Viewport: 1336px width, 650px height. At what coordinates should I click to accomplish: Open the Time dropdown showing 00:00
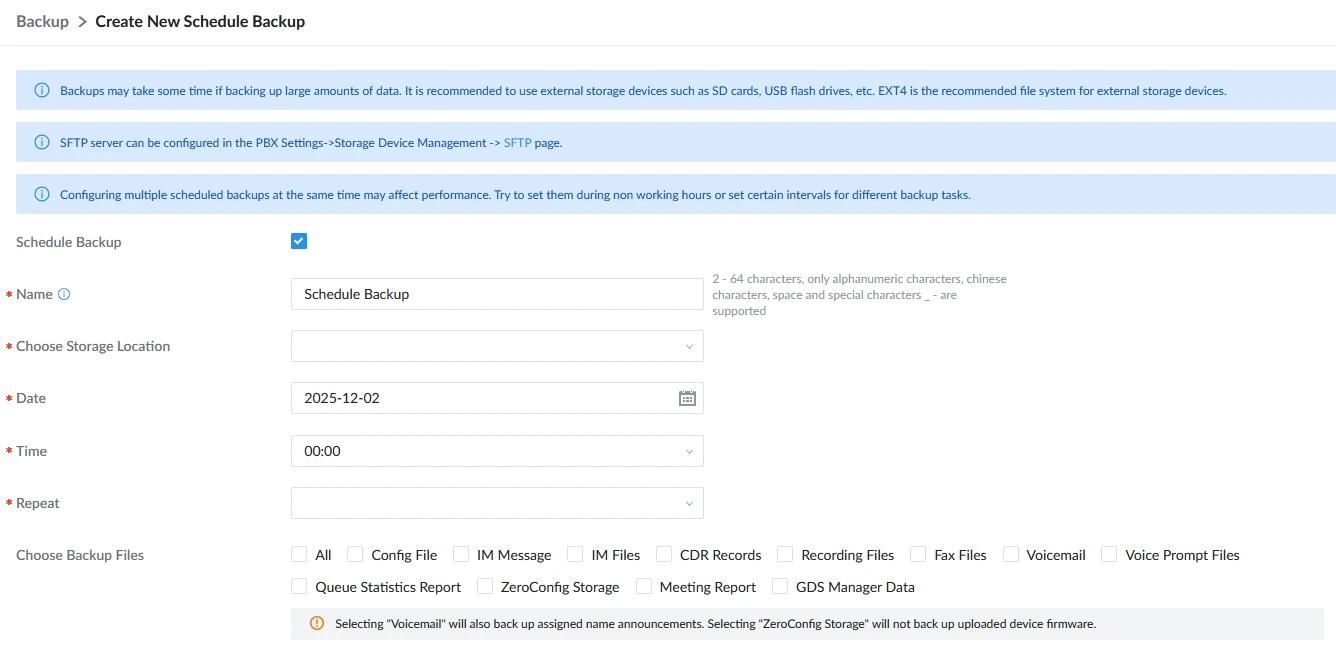(497, 451)
